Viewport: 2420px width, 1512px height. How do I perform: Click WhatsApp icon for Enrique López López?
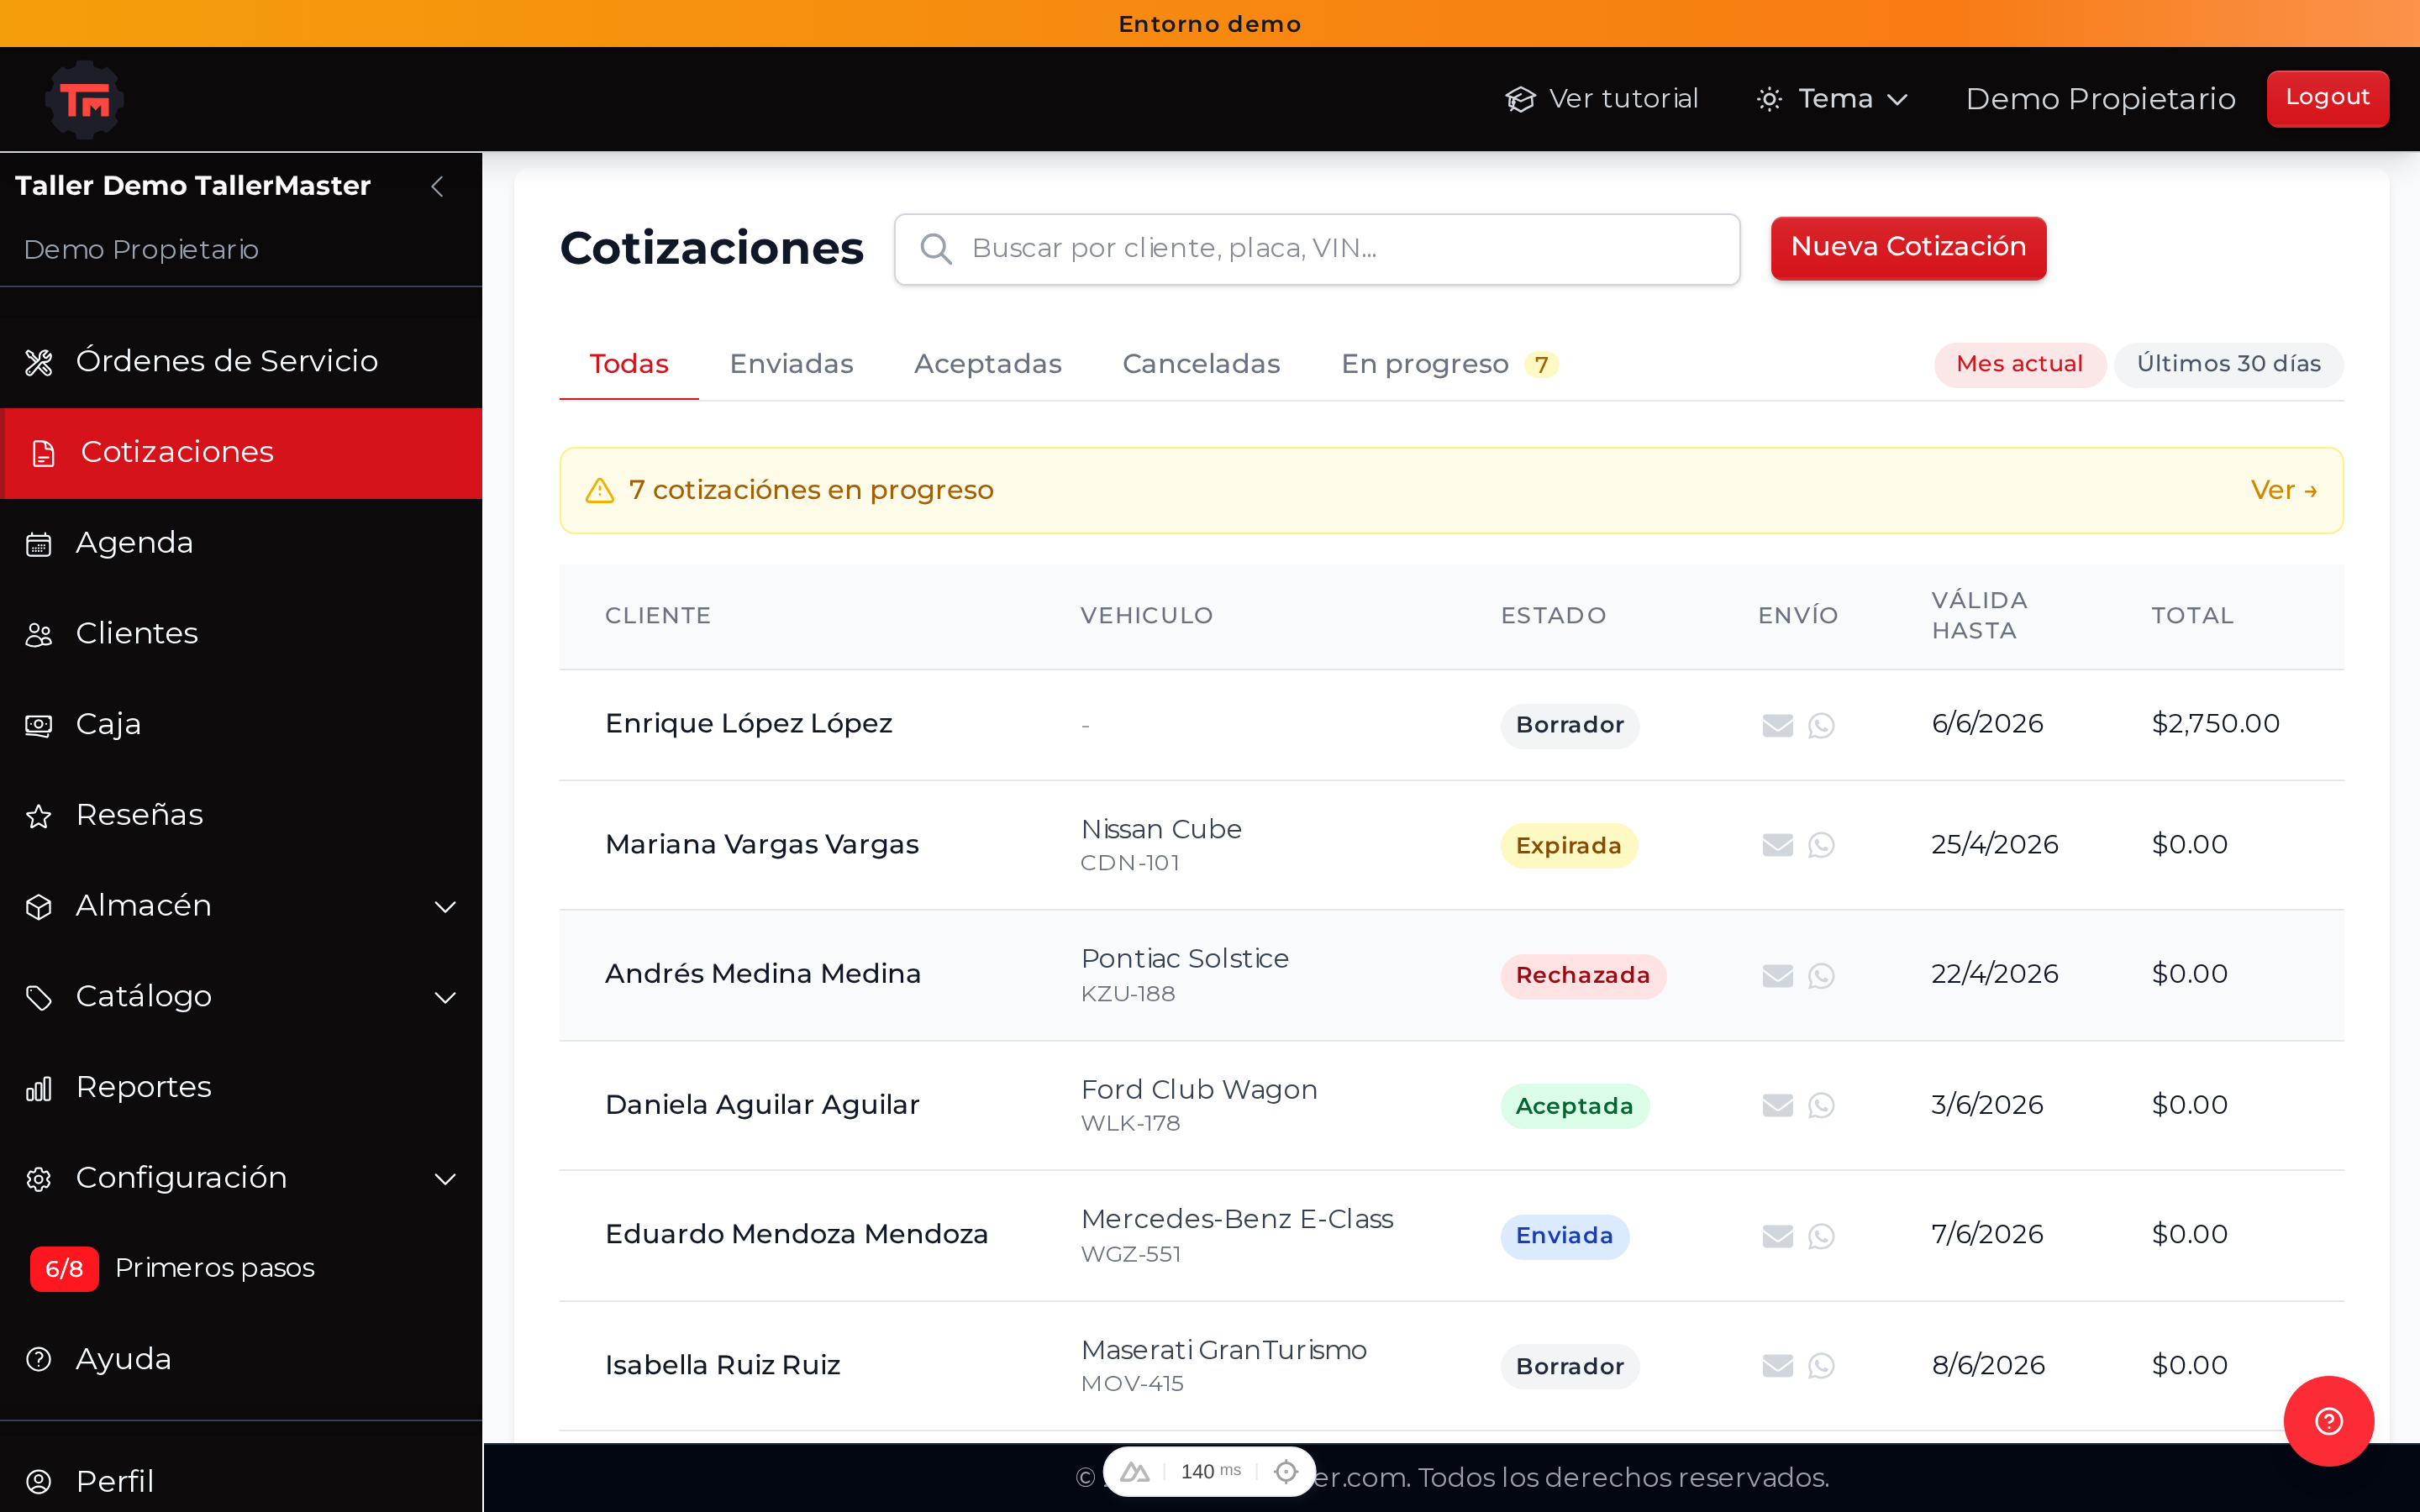(x=1821, y=725)
